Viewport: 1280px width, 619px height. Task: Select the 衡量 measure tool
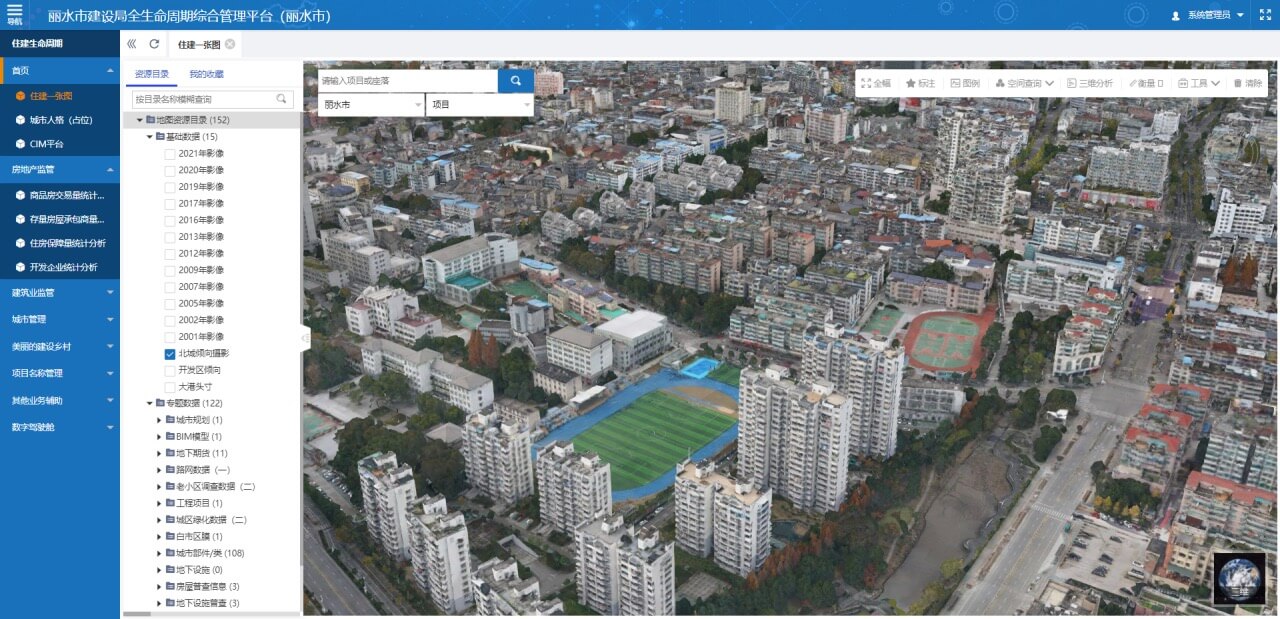click(1146, 83)
